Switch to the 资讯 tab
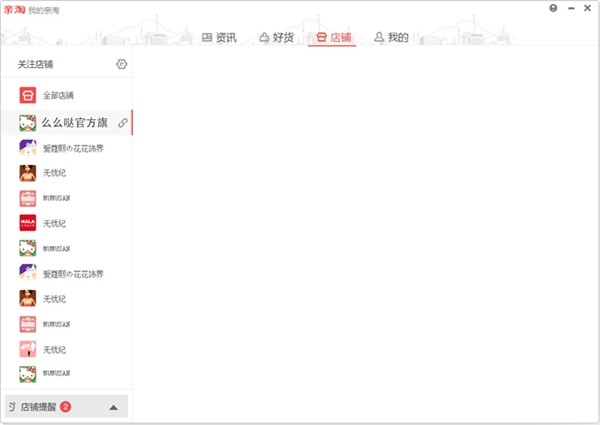The height and width of the screenshot is (425, 600). (x=219, y=37)
